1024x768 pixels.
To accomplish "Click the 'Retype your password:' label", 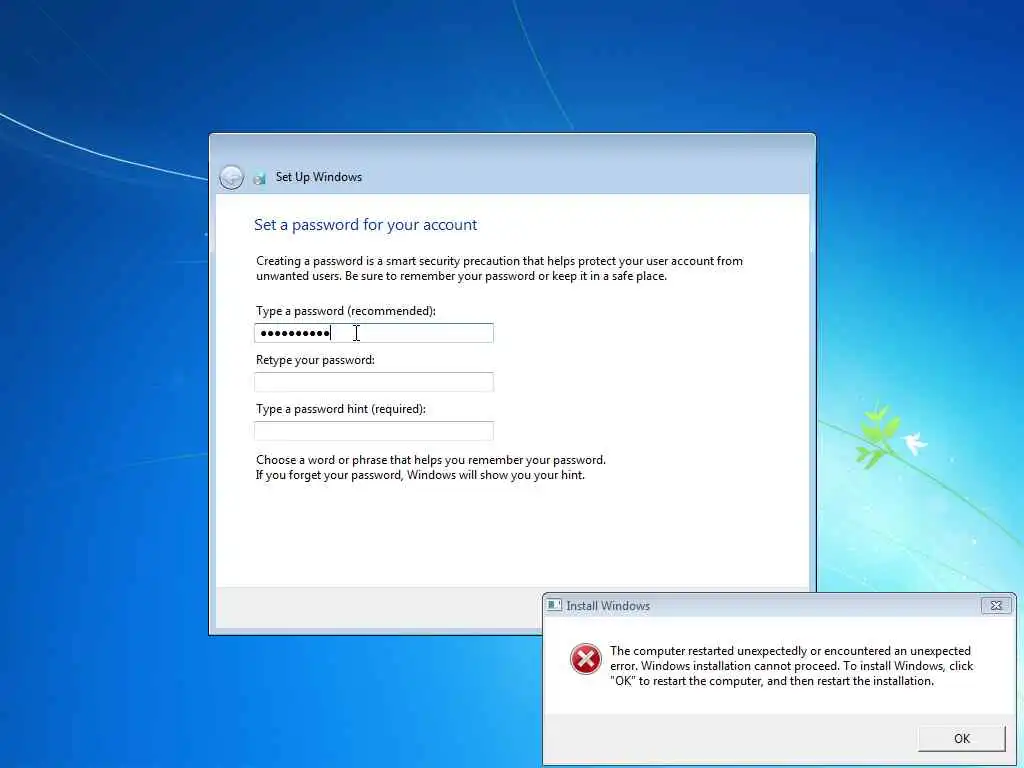I will tap(315, 360).
